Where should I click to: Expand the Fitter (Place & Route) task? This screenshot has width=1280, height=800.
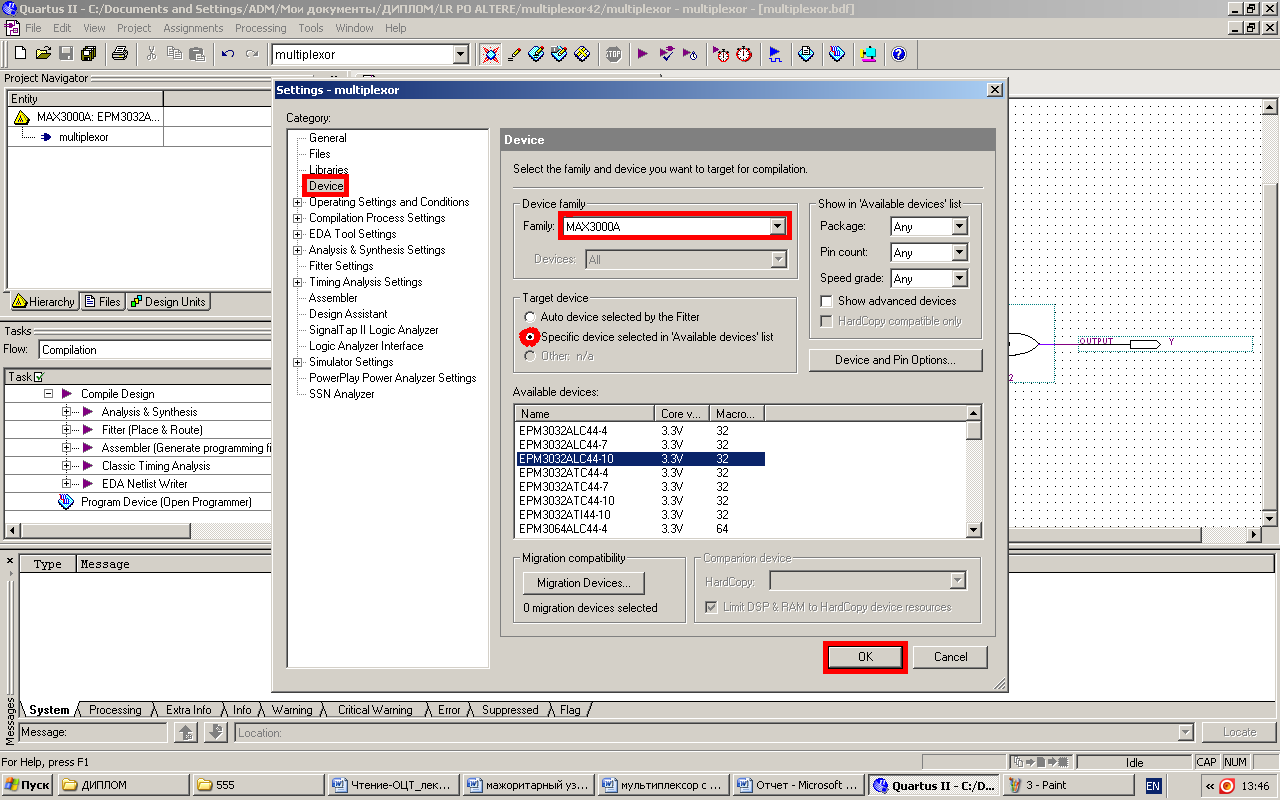tap(67, 430)
